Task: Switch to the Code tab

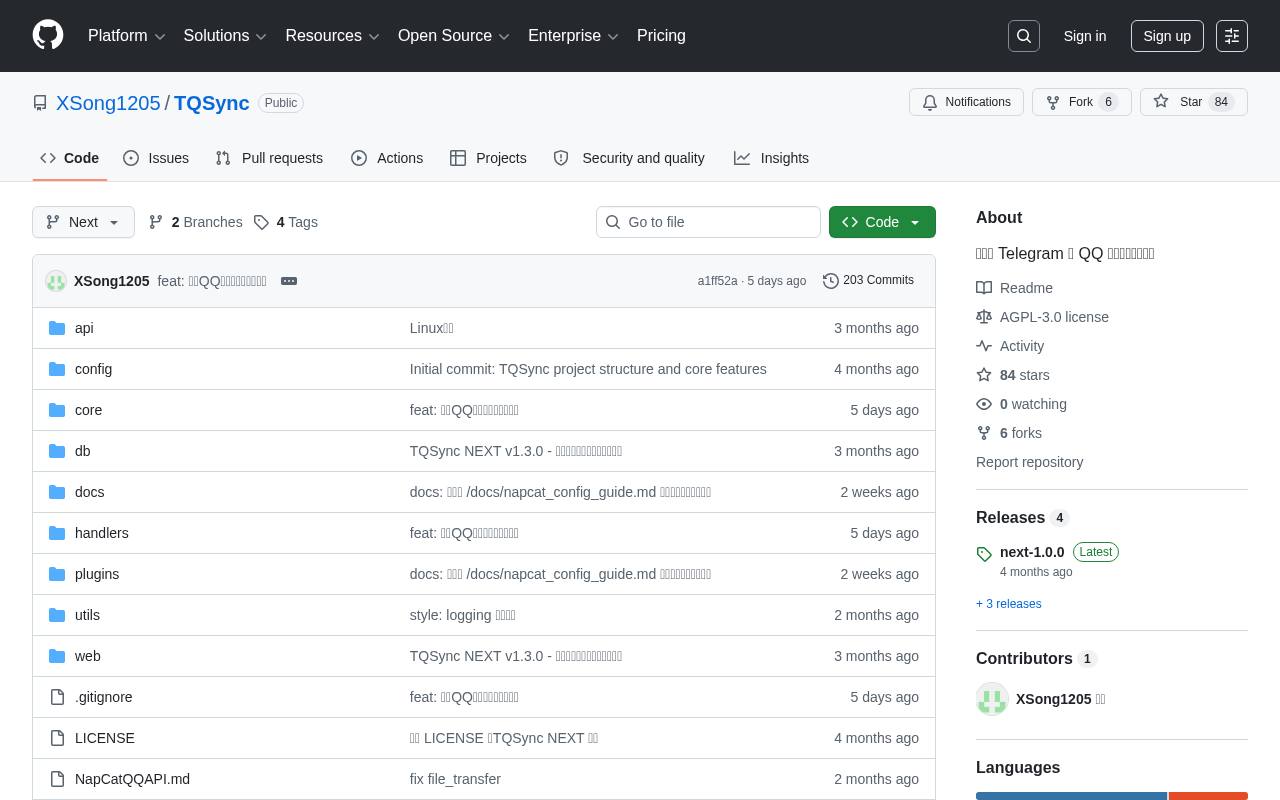Action: point(70,158)
